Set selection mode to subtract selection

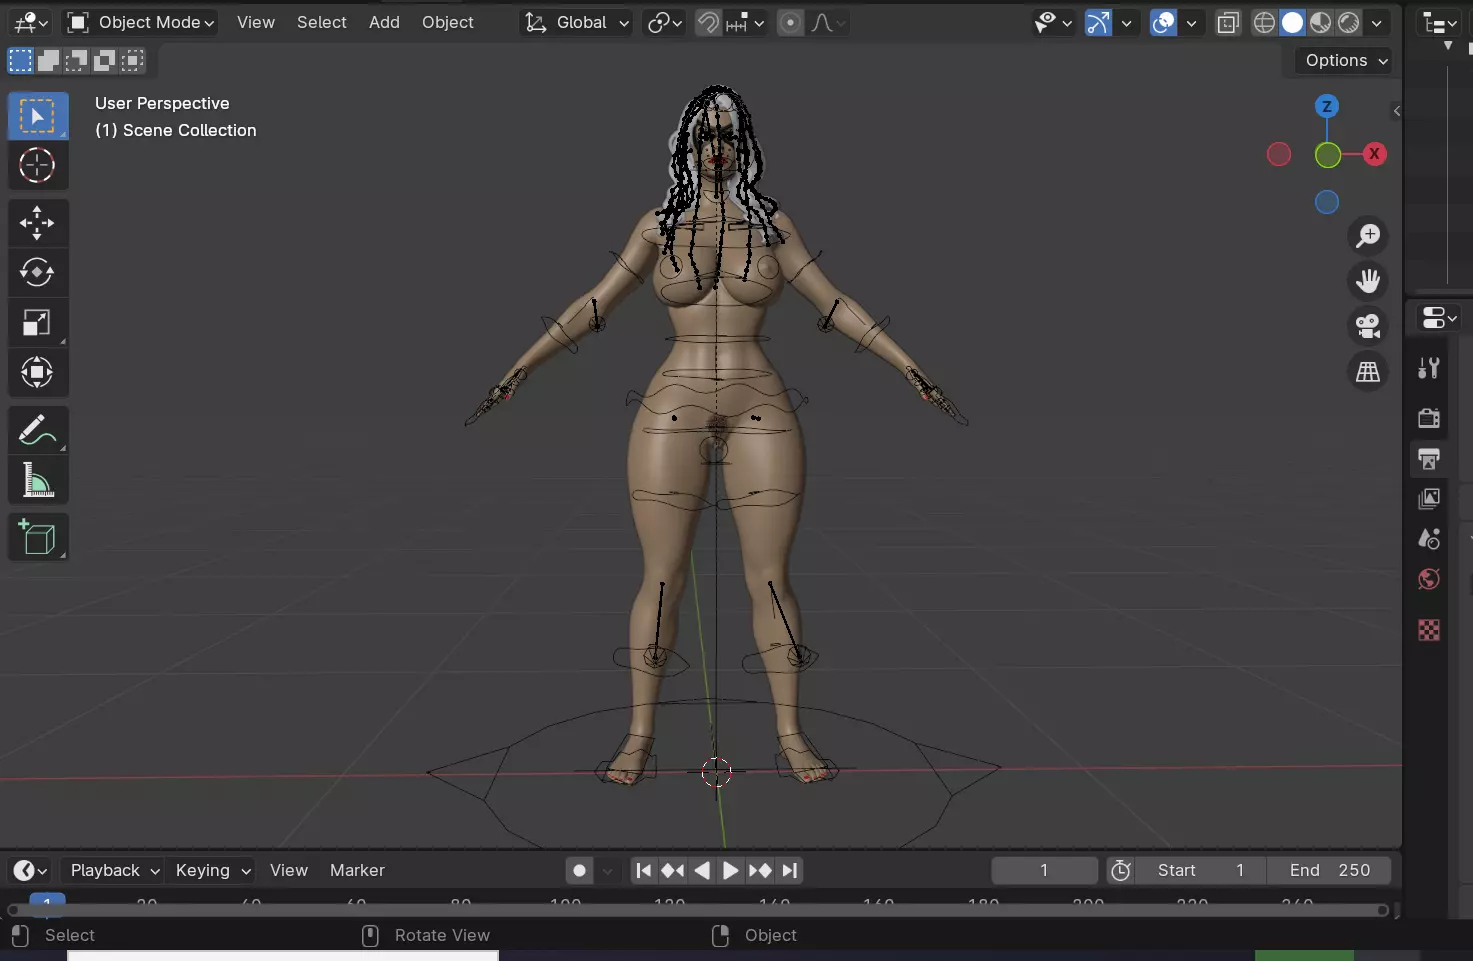click(76, 61)
